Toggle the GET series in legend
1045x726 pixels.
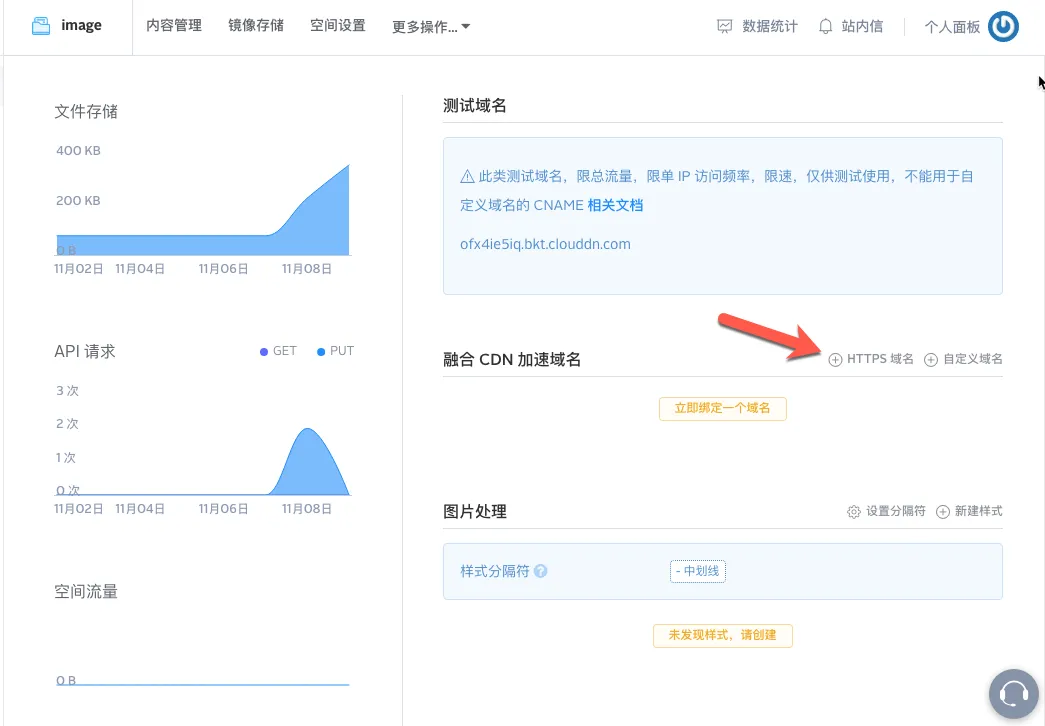[278, 351]
